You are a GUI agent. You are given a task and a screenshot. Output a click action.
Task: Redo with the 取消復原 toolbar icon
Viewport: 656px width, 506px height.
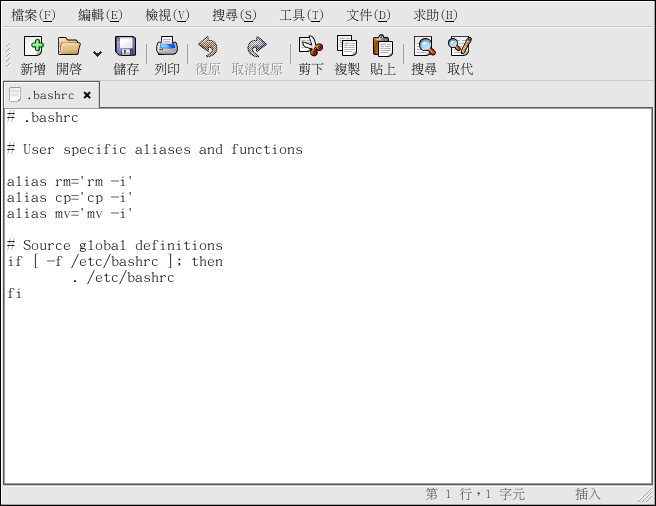click(257, 48)
